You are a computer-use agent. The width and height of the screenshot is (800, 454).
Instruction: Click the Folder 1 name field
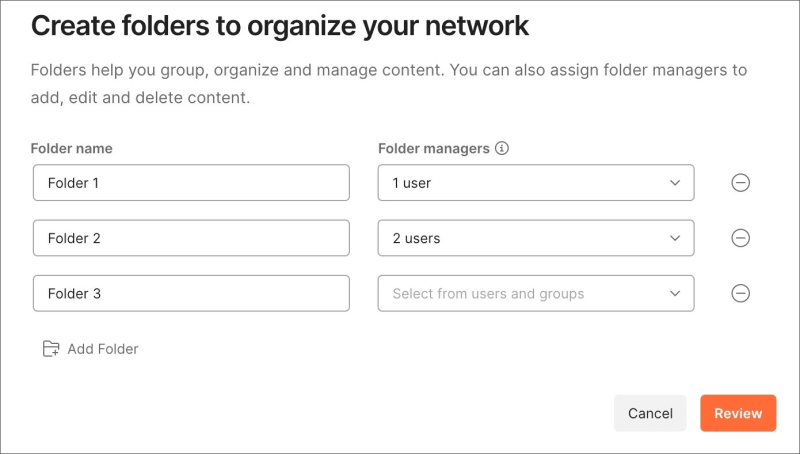tap(191, 183)
